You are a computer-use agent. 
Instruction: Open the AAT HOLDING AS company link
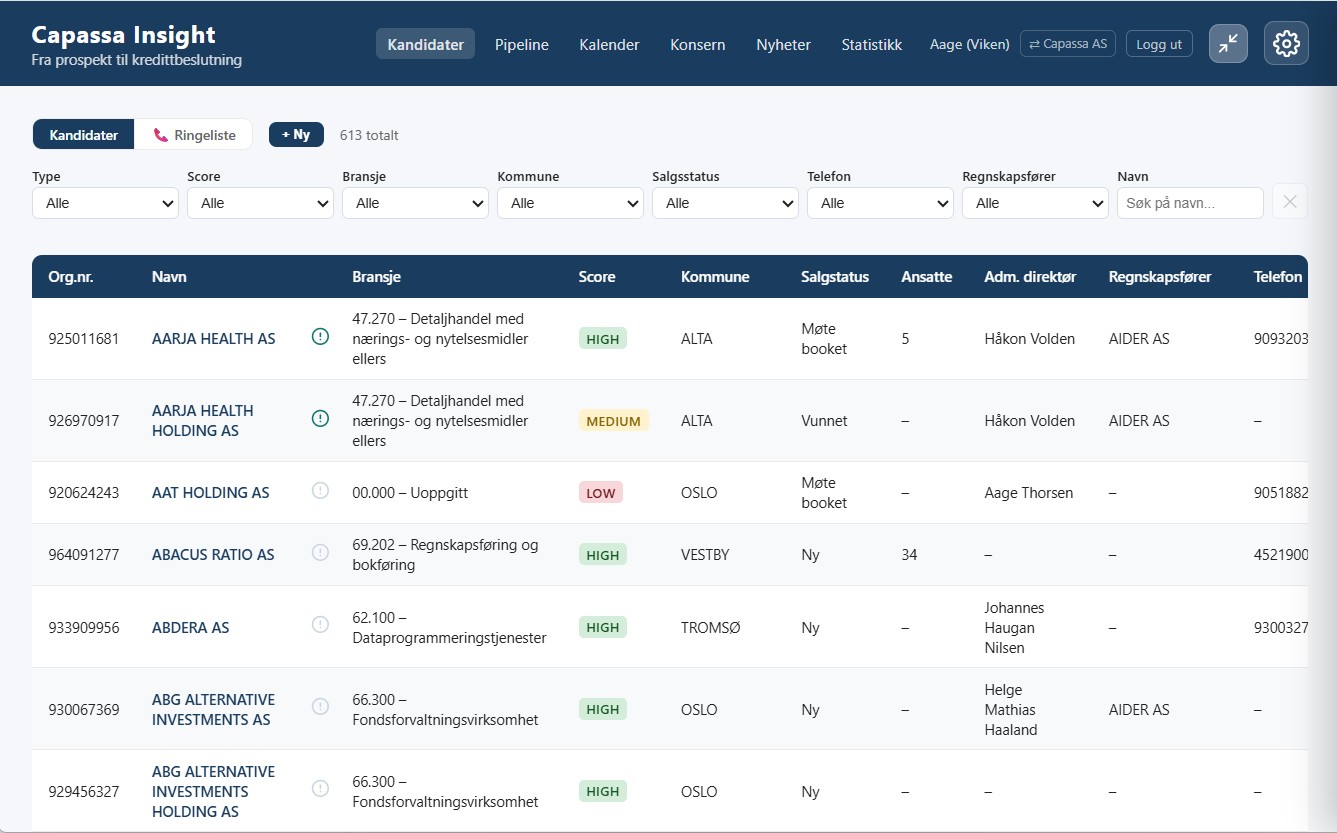point(211,493)
